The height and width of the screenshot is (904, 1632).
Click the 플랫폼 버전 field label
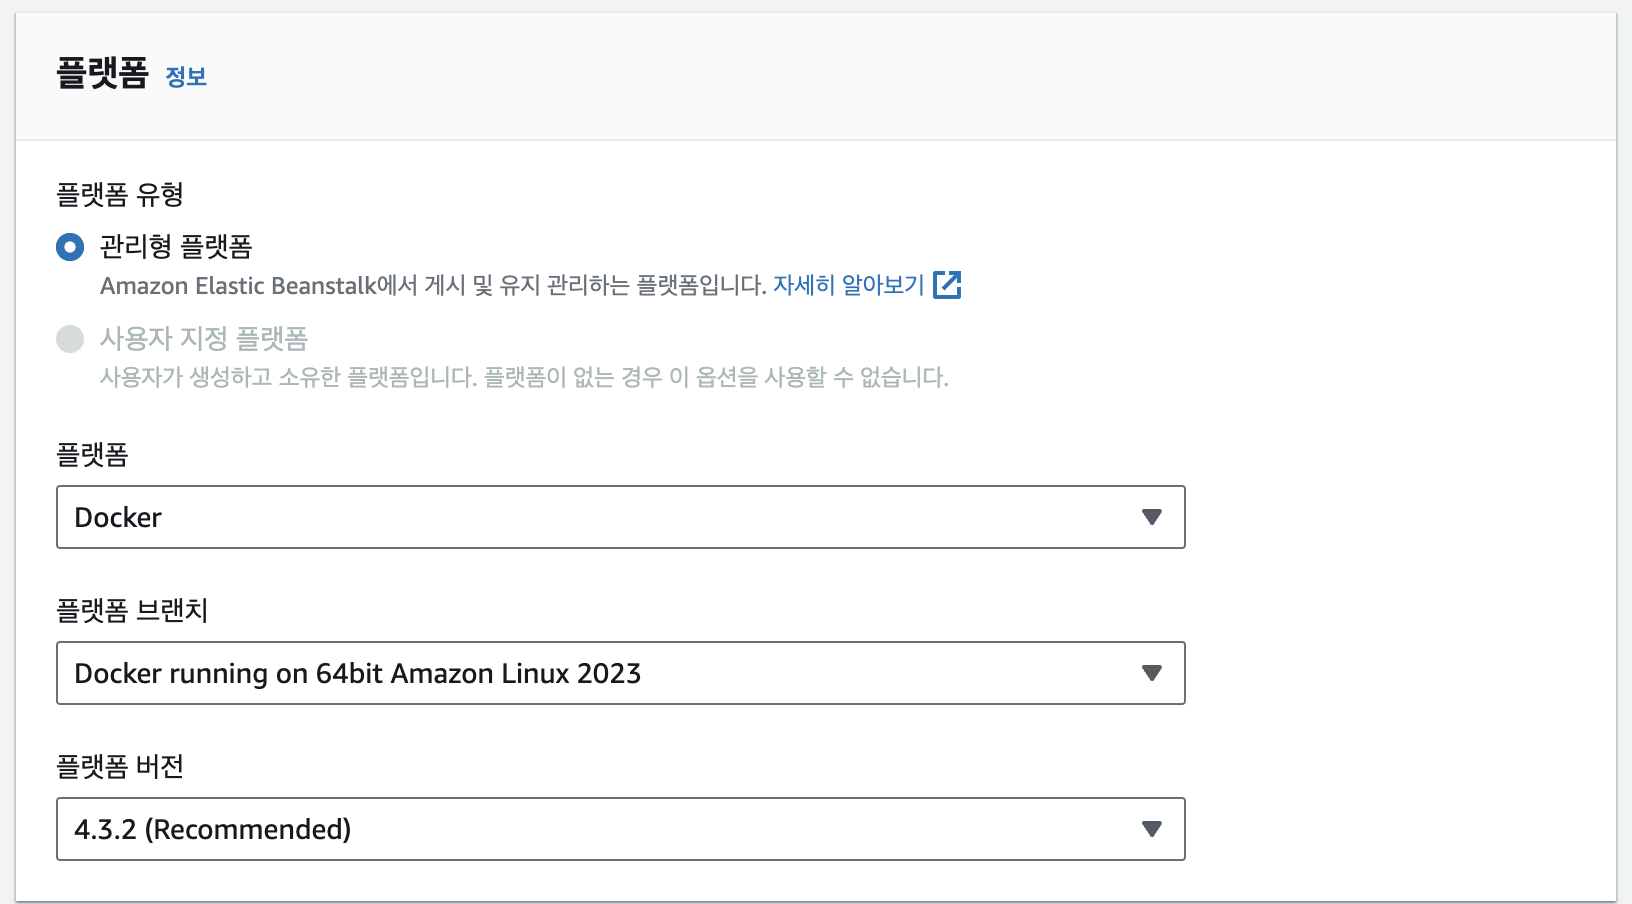(x=120, y=766)
